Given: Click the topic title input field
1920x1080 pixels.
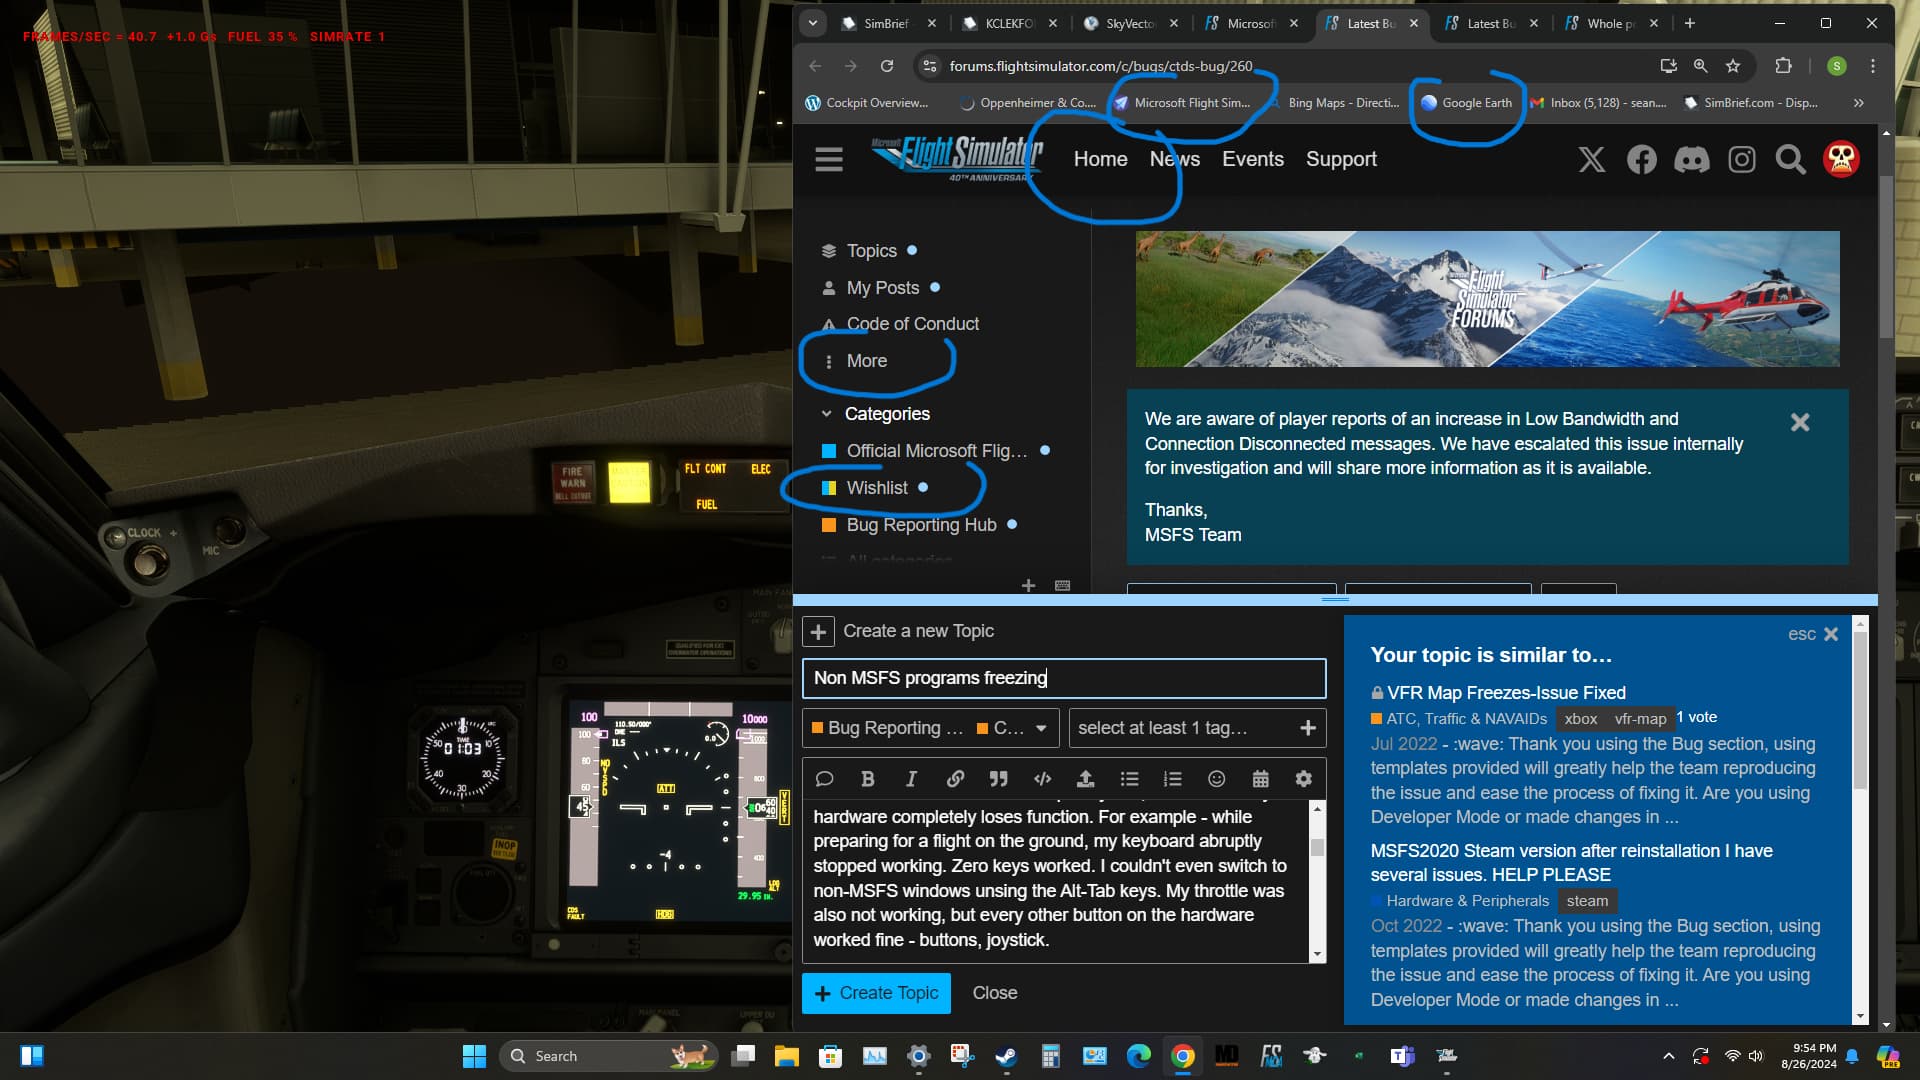Looking at the screenshot, I should click(1063, 678).
